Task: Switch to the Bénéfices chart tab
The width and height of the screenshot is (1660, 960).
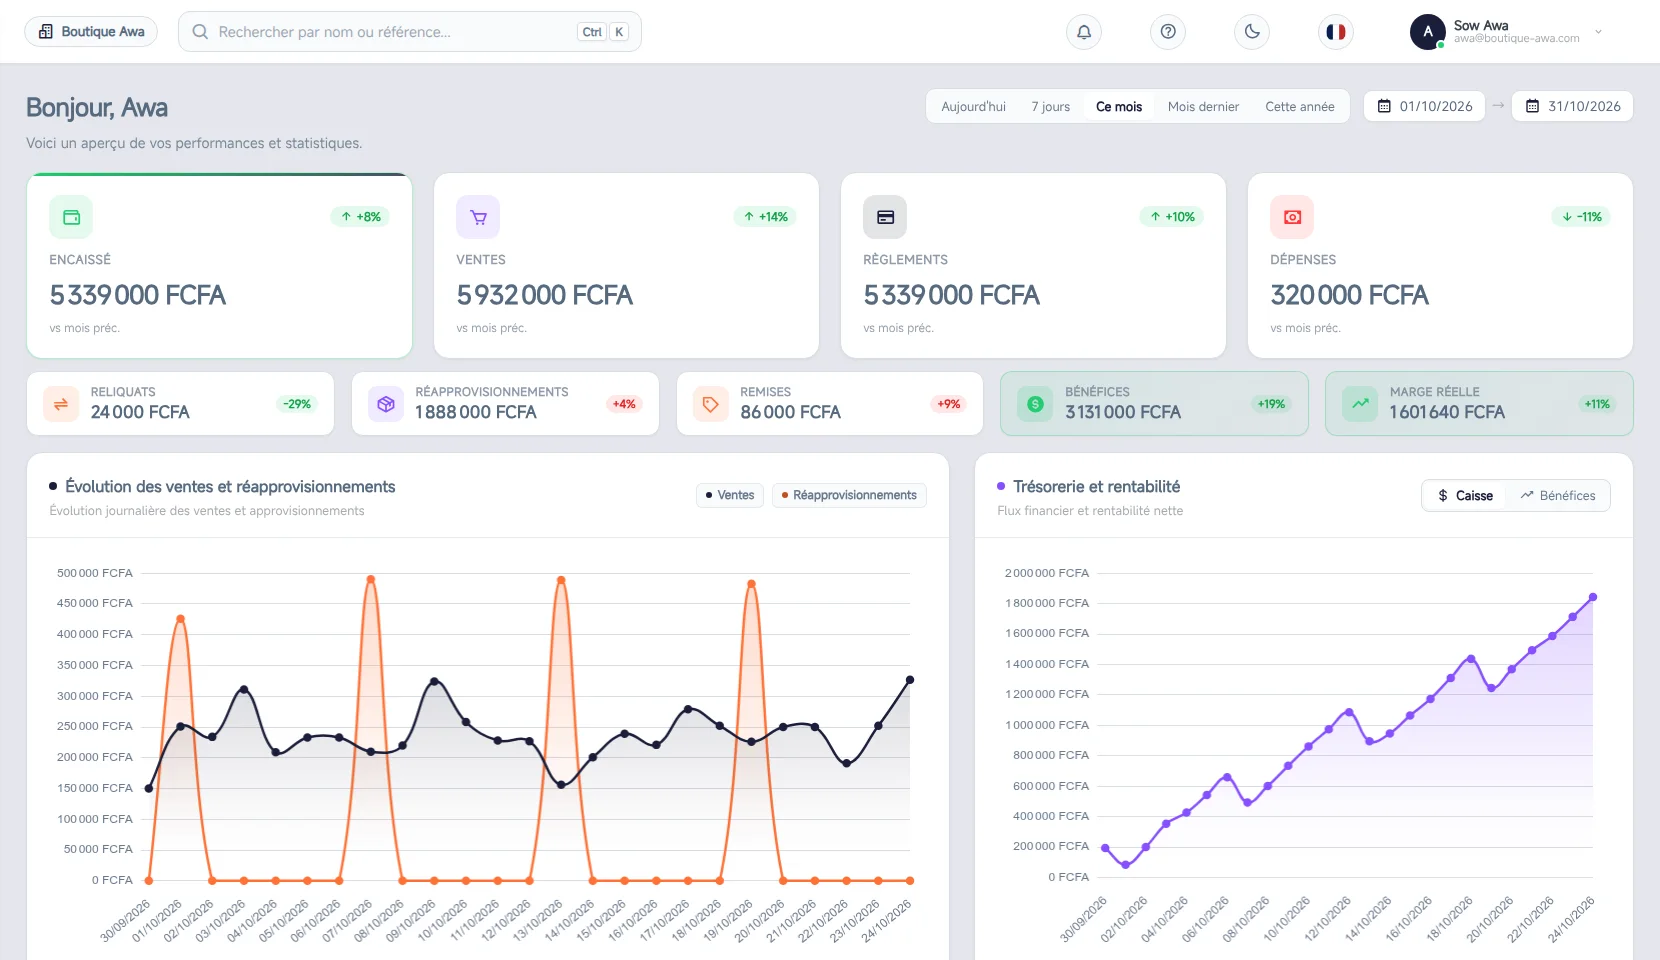Action: 1558,496
